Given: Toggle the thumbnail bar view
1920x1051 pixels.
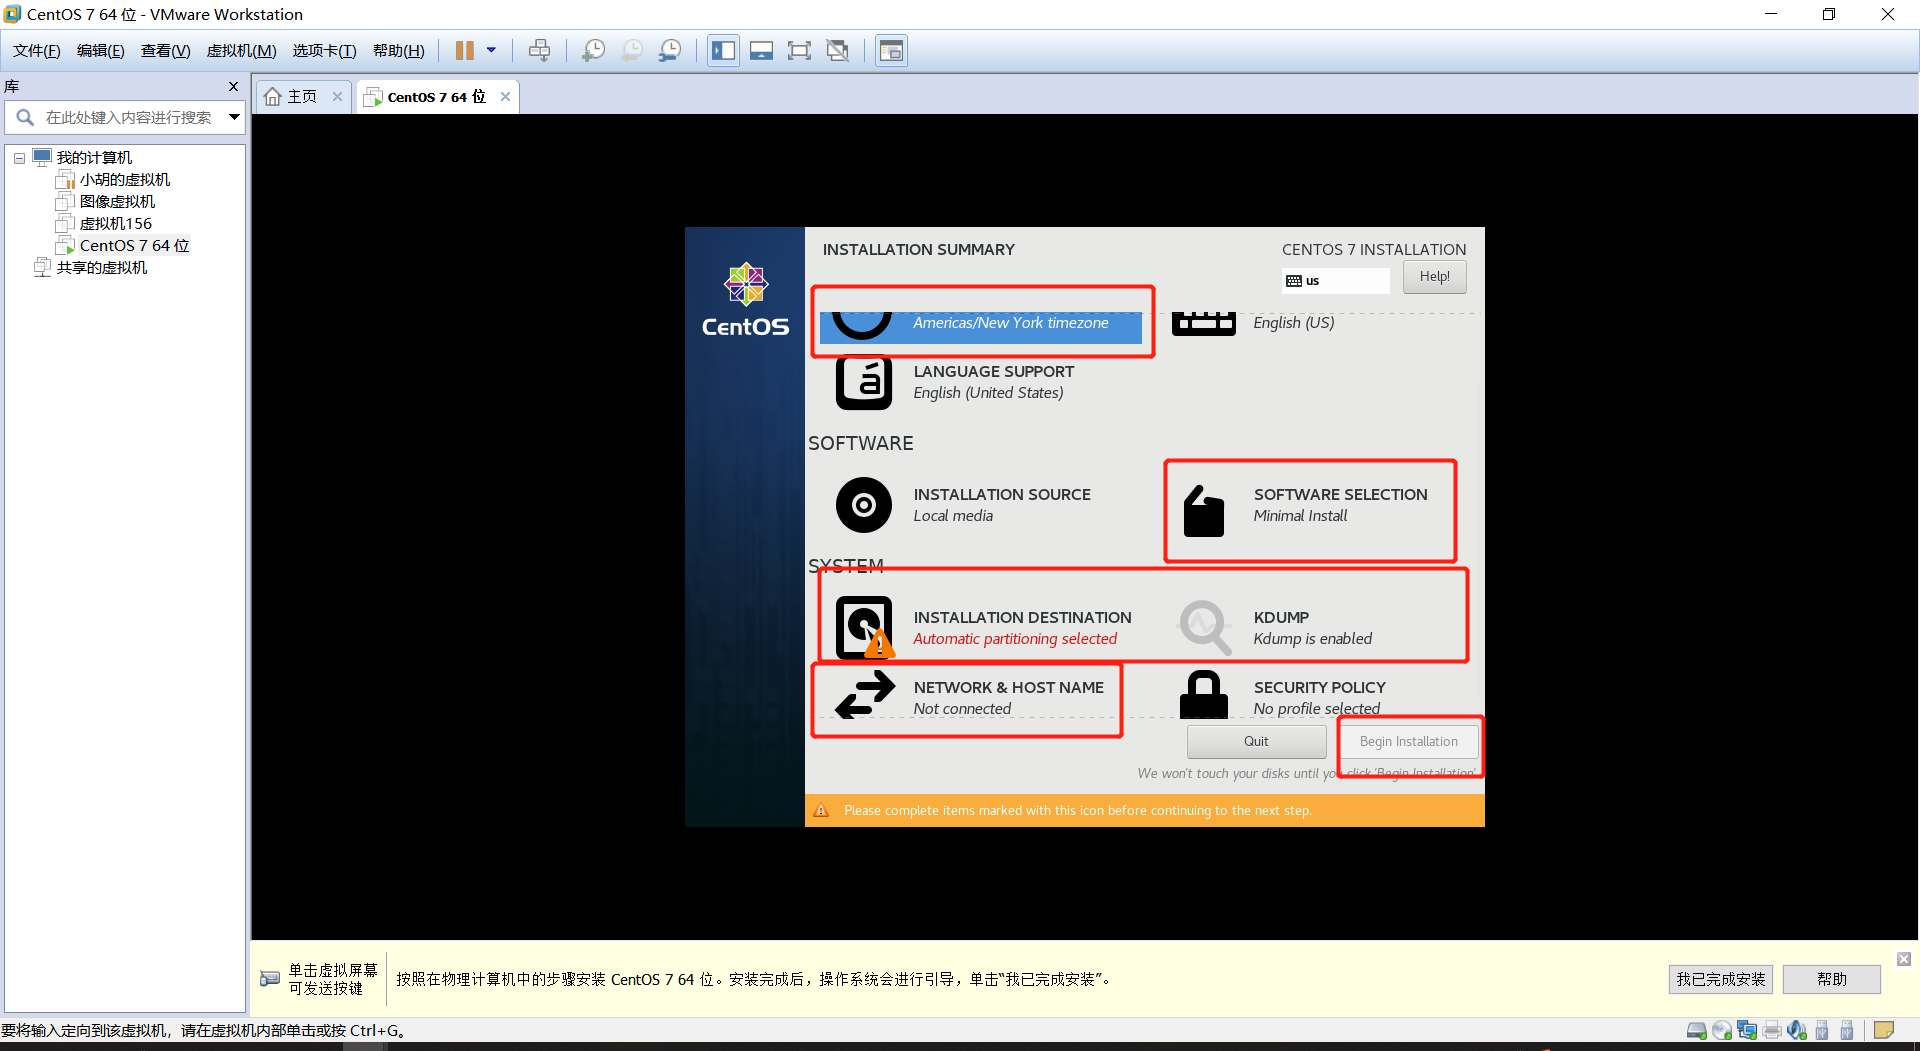Looking at the screenshot, I should click(x=761, y=51).
